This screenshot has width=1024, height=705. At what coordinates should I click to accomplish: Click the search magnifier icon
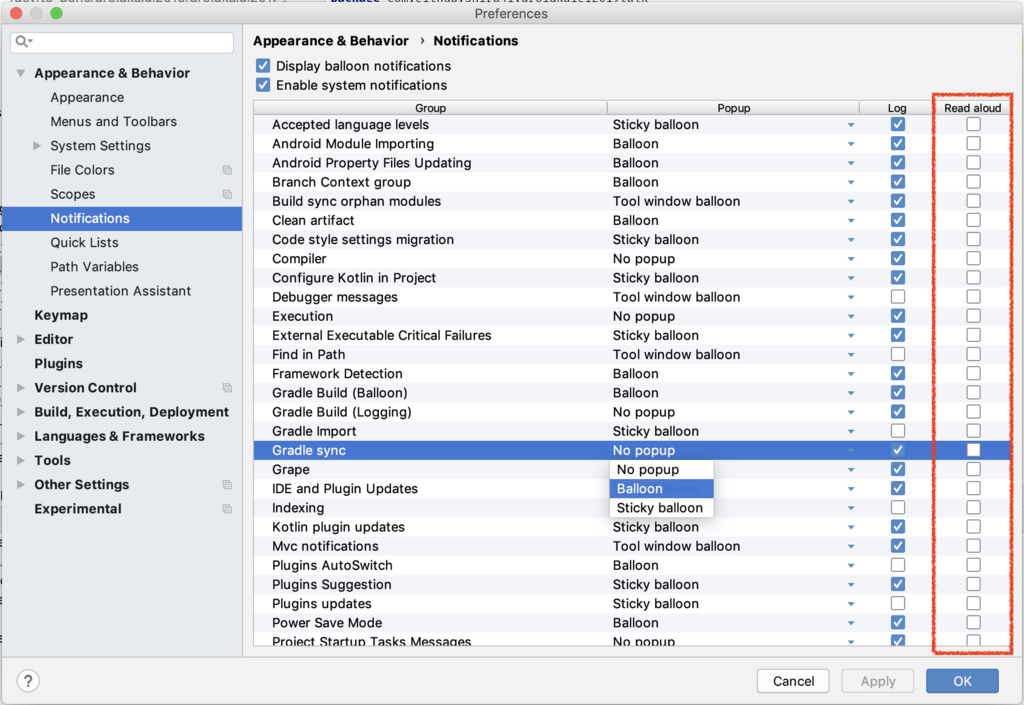point(23,42)
